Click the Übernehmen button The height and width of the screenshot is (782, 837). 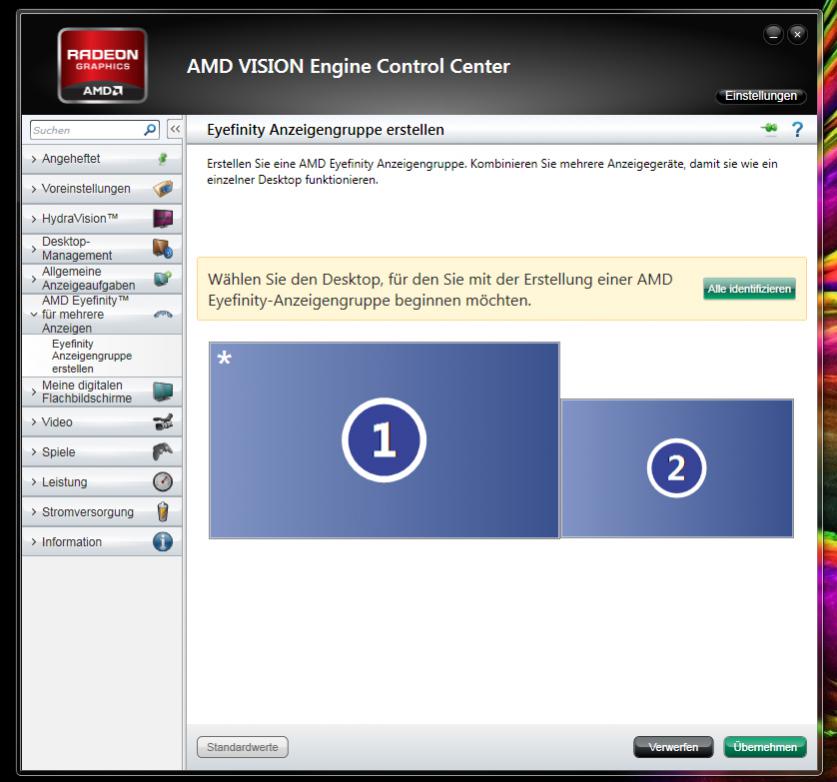coord(765,747)
